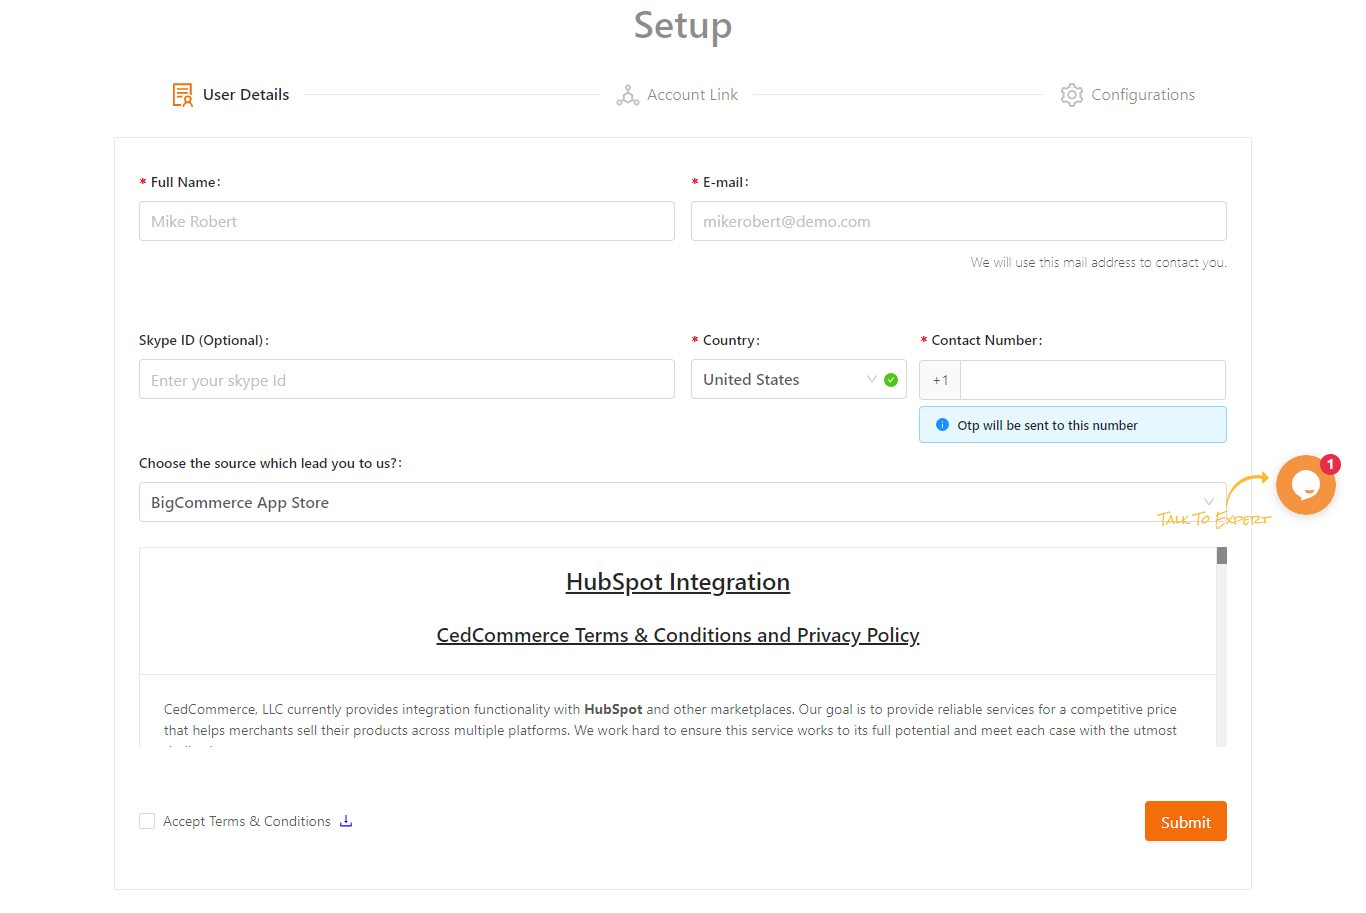Image resolution: width=1366 pixels, height=913 pixels.
Task: Go to User Details step
Action: (231, 95)
